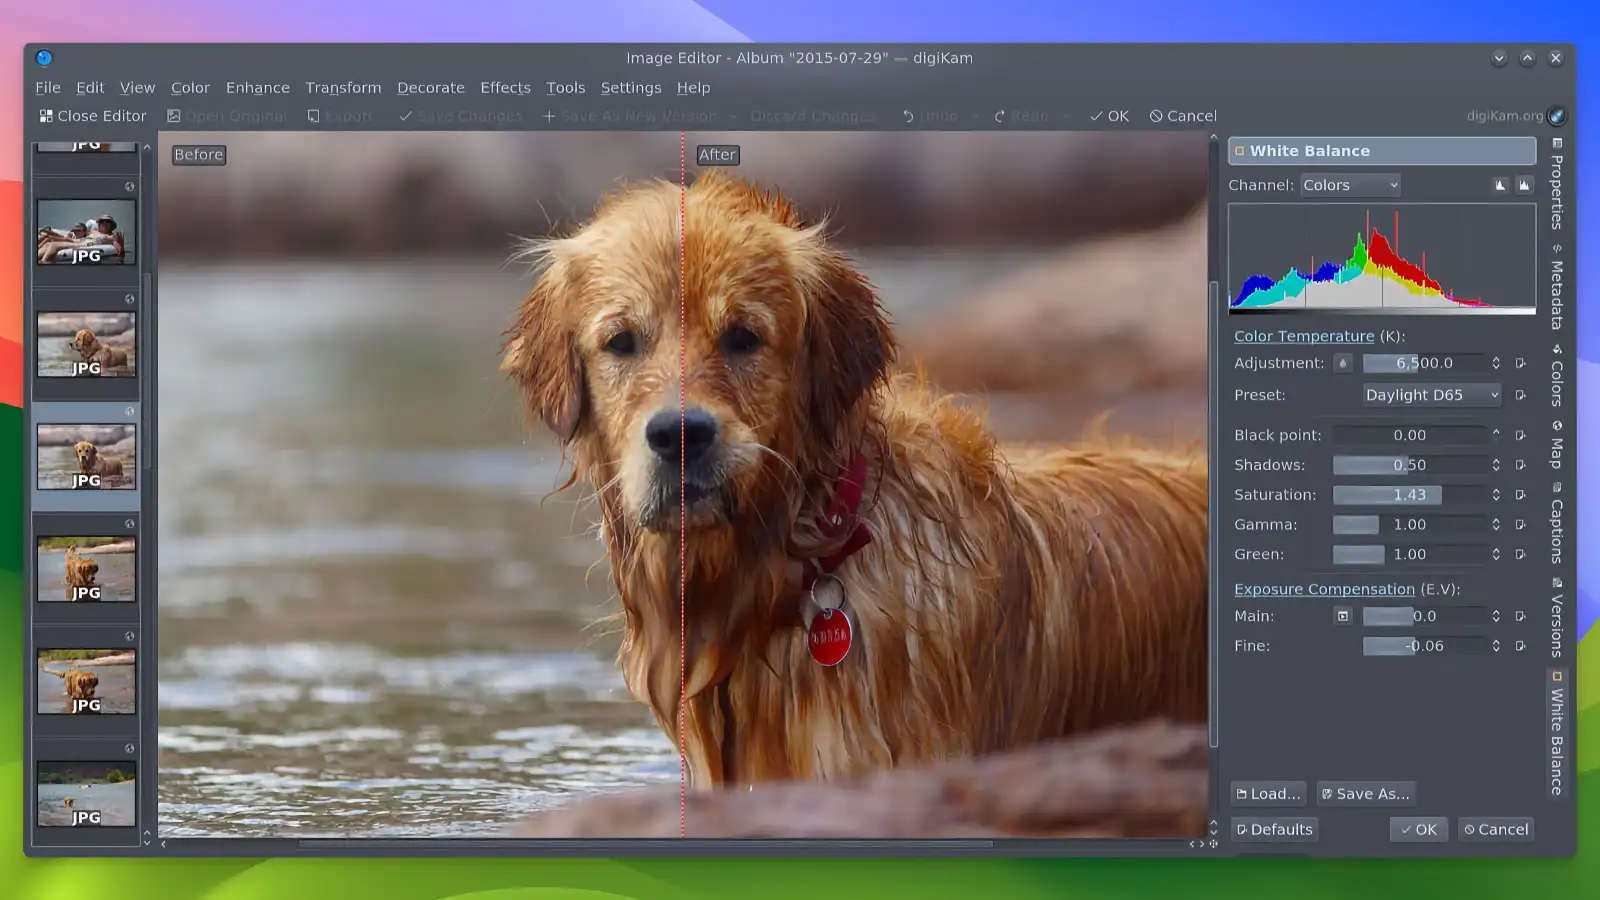Select the linear histogram scaling icon
The image size is (1600, 900).
click(x=1502, y=185)
